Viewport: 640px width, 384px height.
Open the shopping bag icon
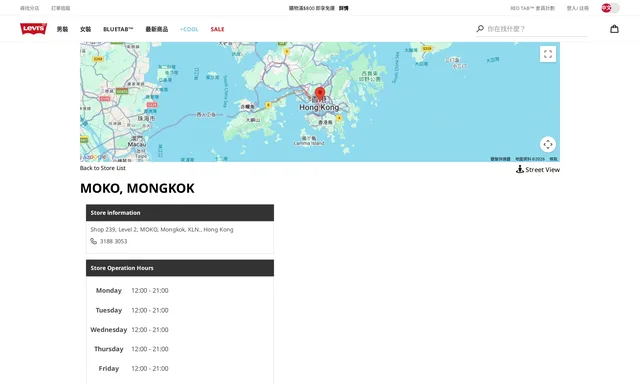tap(614, 29)
